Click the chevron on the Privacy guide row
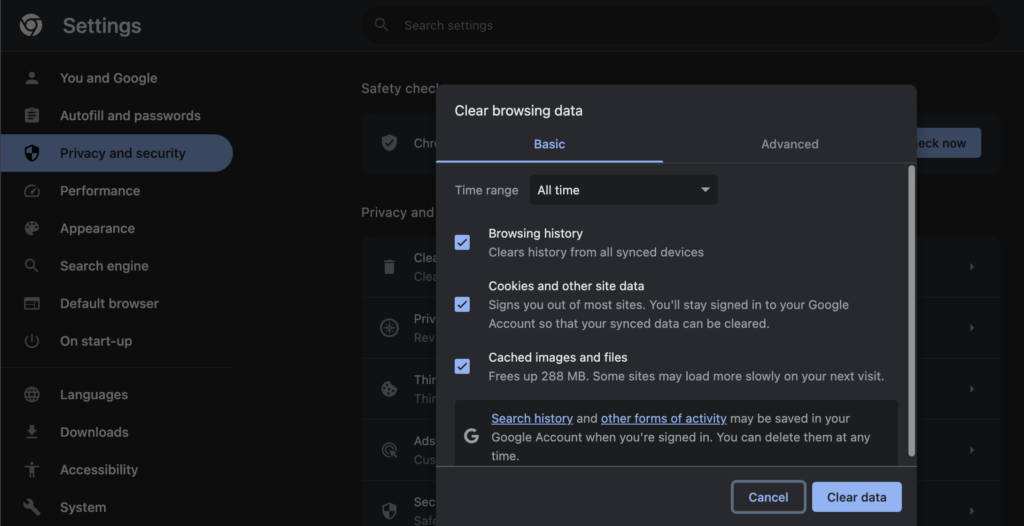1024x526 pixels. pyautogui.click(x=972, y=327)
